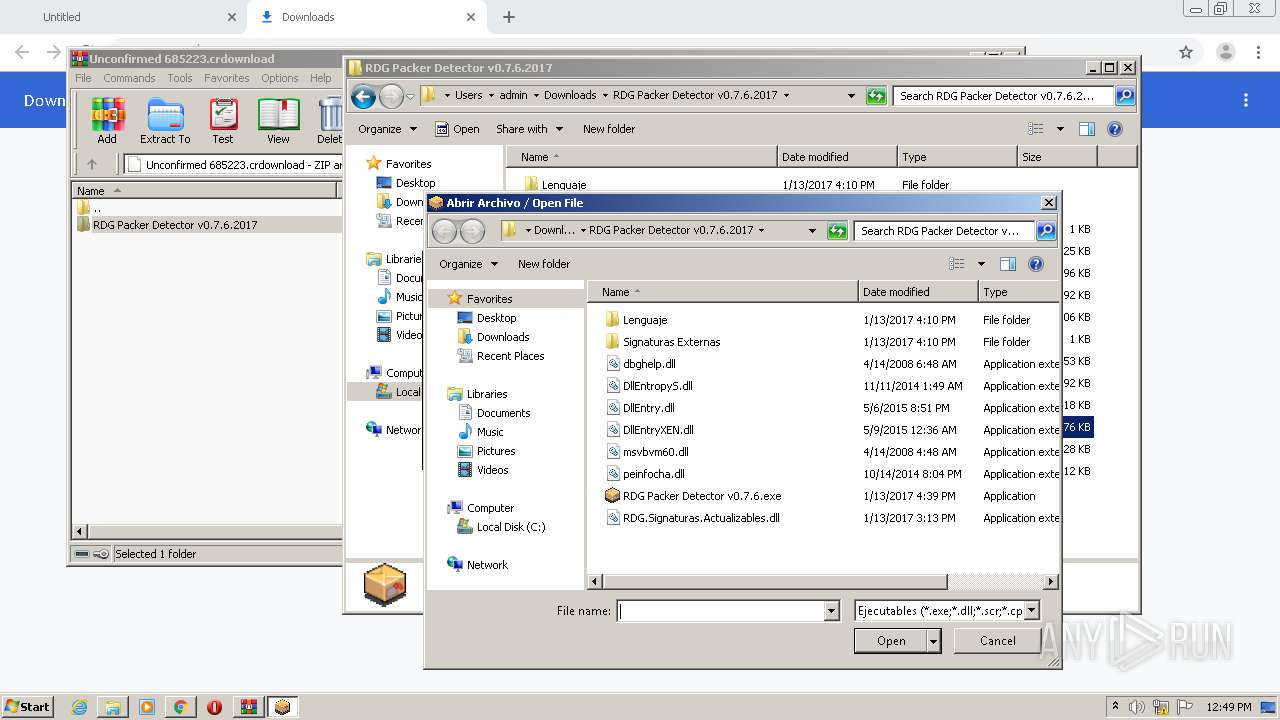1280x720 pixels.
Task: Click WinRAR Test icon
Action: [x=223, y=121]
